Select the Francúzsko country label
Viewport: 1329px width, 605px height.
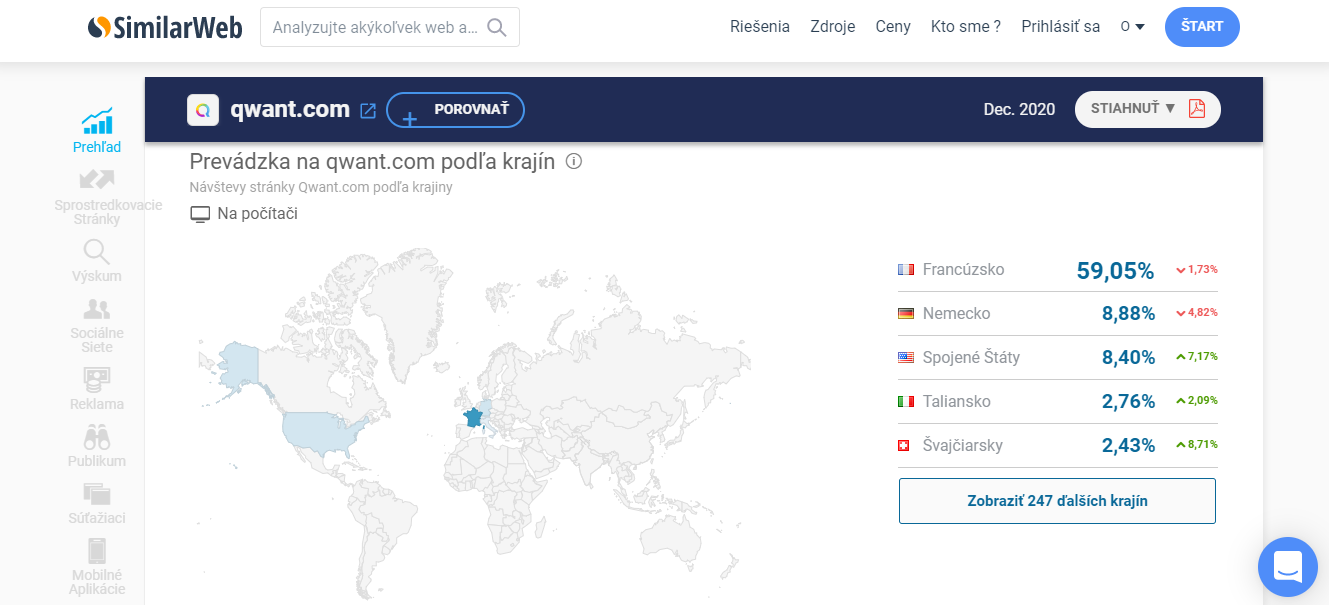(964, 270)
